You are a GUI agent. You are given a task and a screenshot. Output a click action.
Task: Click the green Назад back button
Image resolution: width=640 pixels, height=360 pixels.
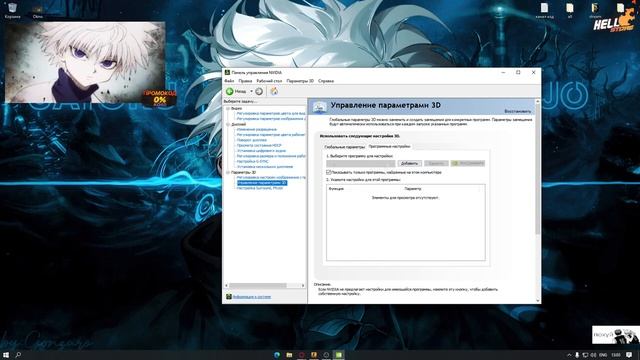pos(236,91)
